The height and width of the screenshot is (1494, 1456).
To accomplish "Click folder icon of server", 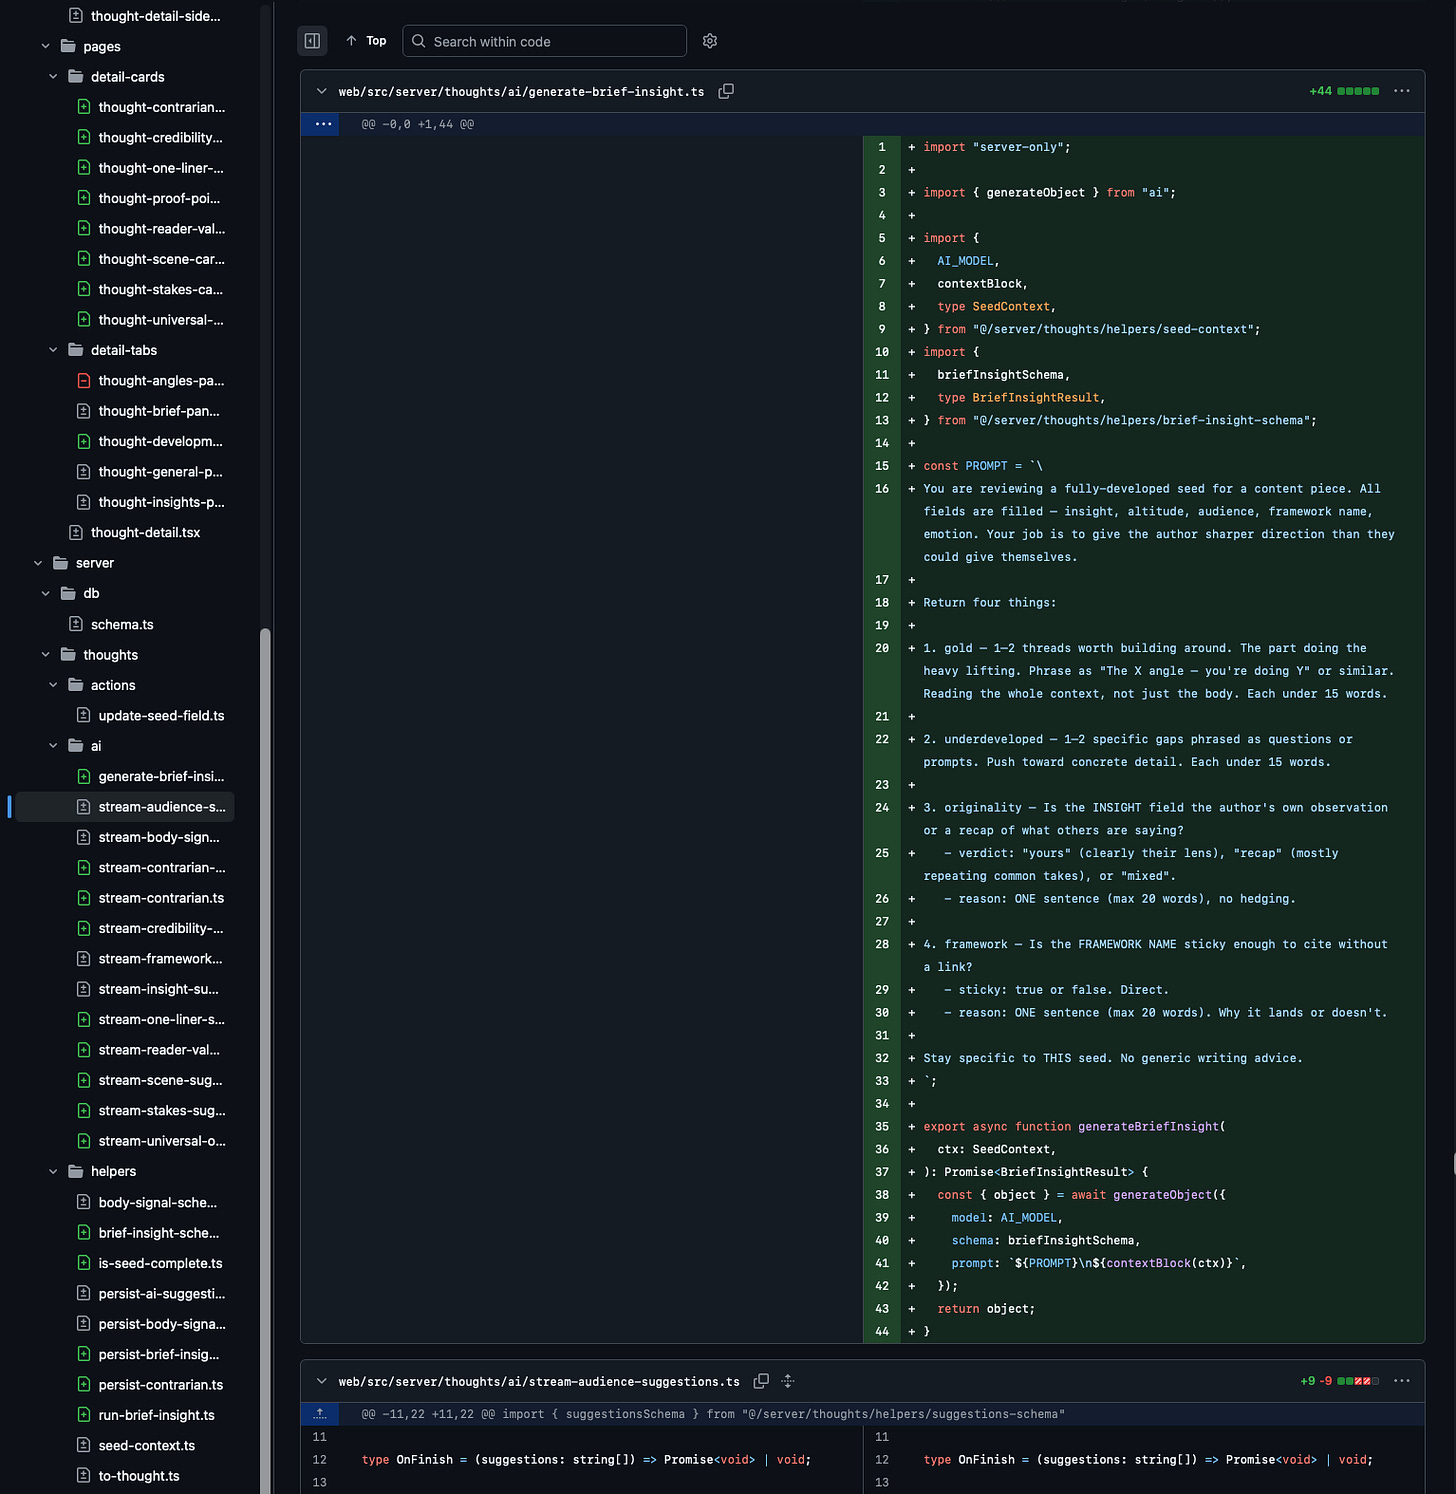I will [x=61, y=563].
